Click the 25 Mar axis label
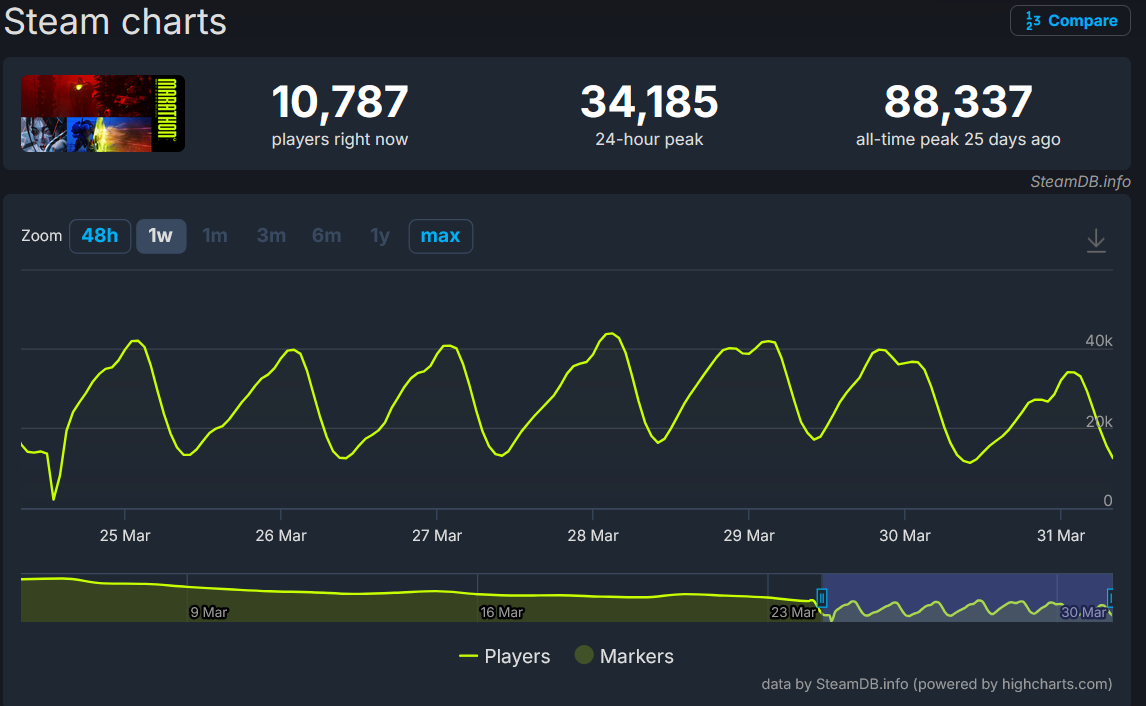 pos(125,536)
